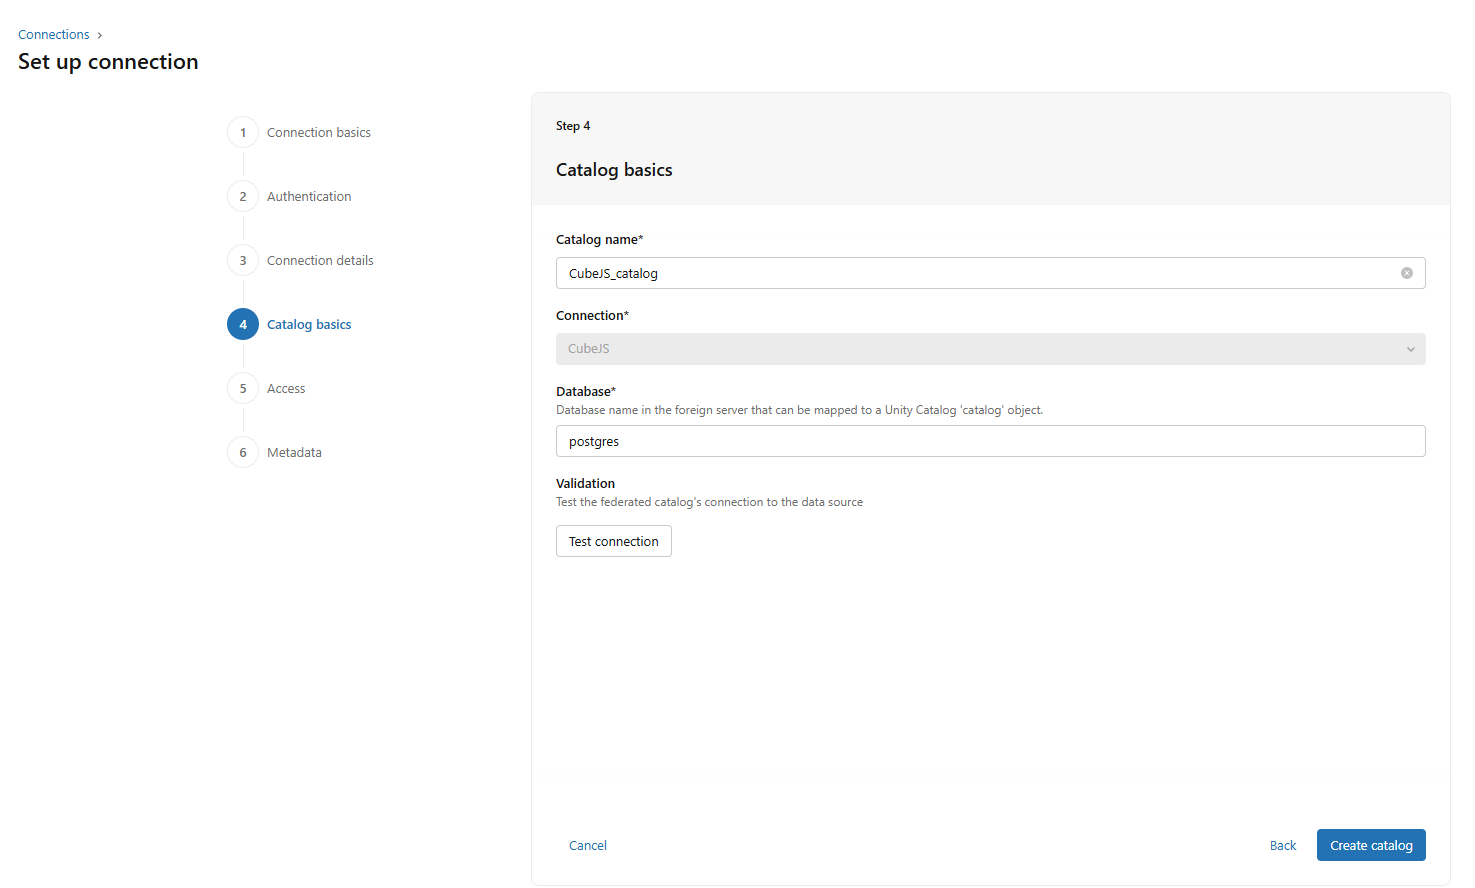Select step 1 circle for Connection basics
This screenshot has width=1475, height=888.
243,132
